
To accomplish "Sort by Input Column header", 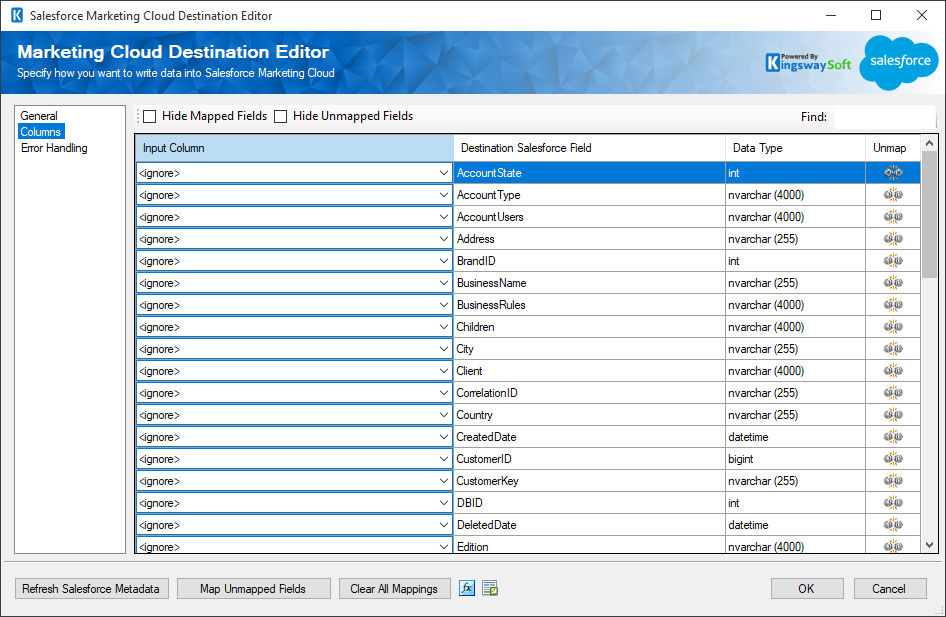I will tap(294, 148).
